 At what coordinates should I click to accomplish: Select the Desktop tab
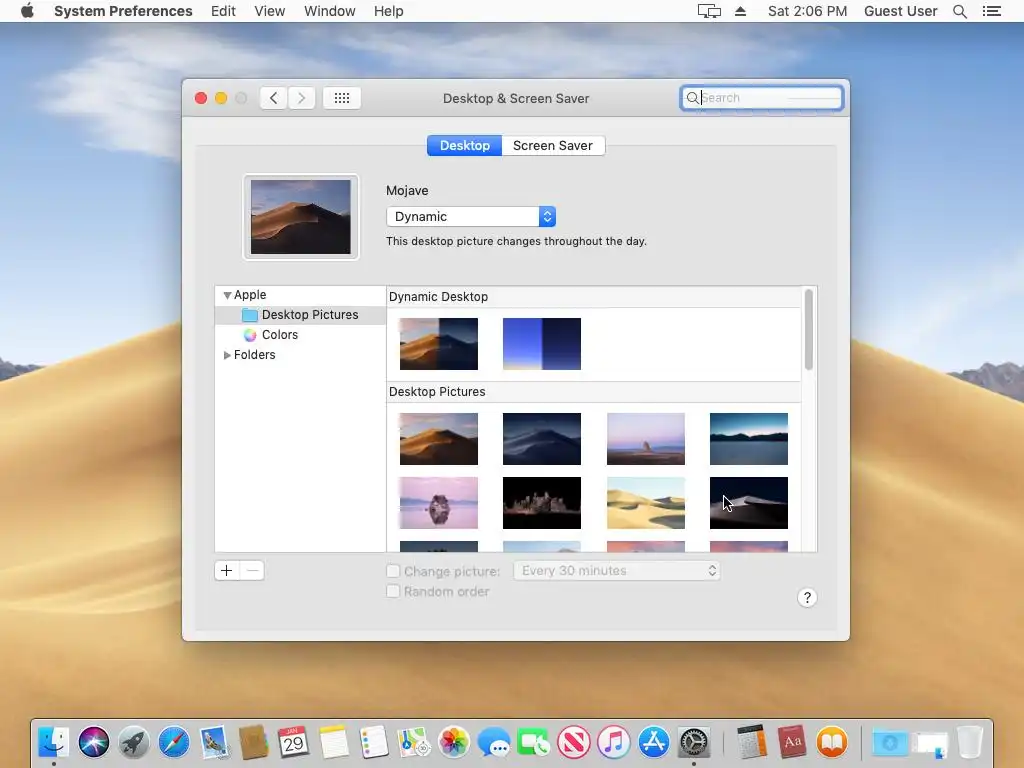(x=464, y=146)
